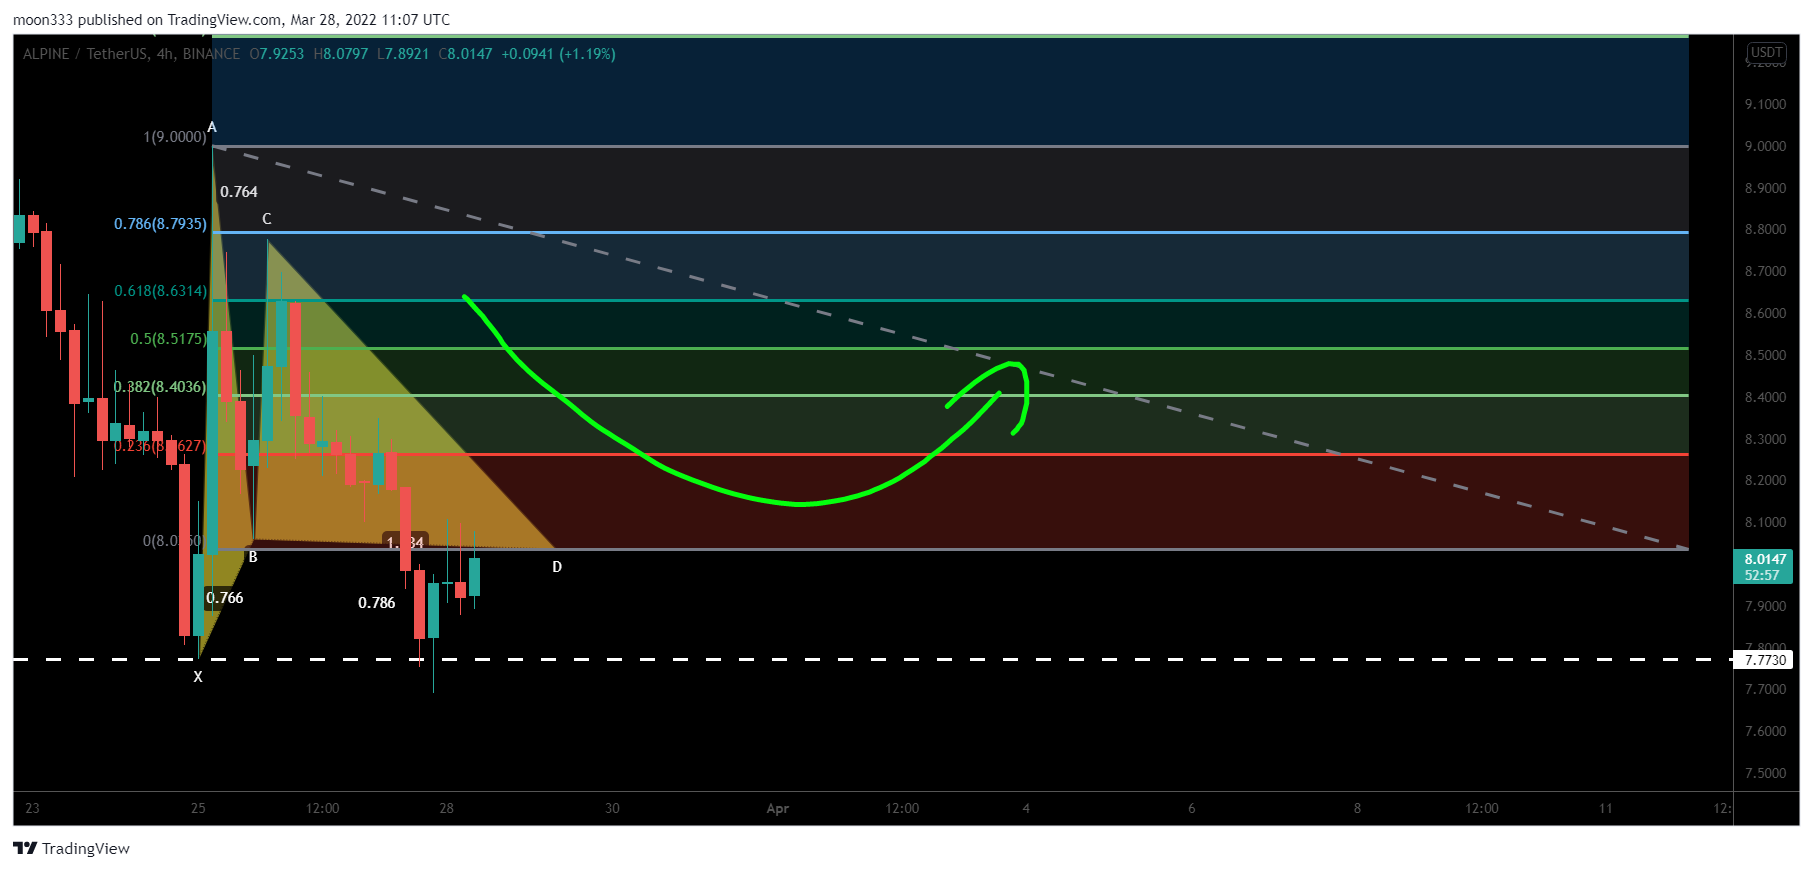Image resolution: width=1813 pixels, height=870 pixels.
Task: Click the date label 28 on time axis
Action: (x=446, y=808)
